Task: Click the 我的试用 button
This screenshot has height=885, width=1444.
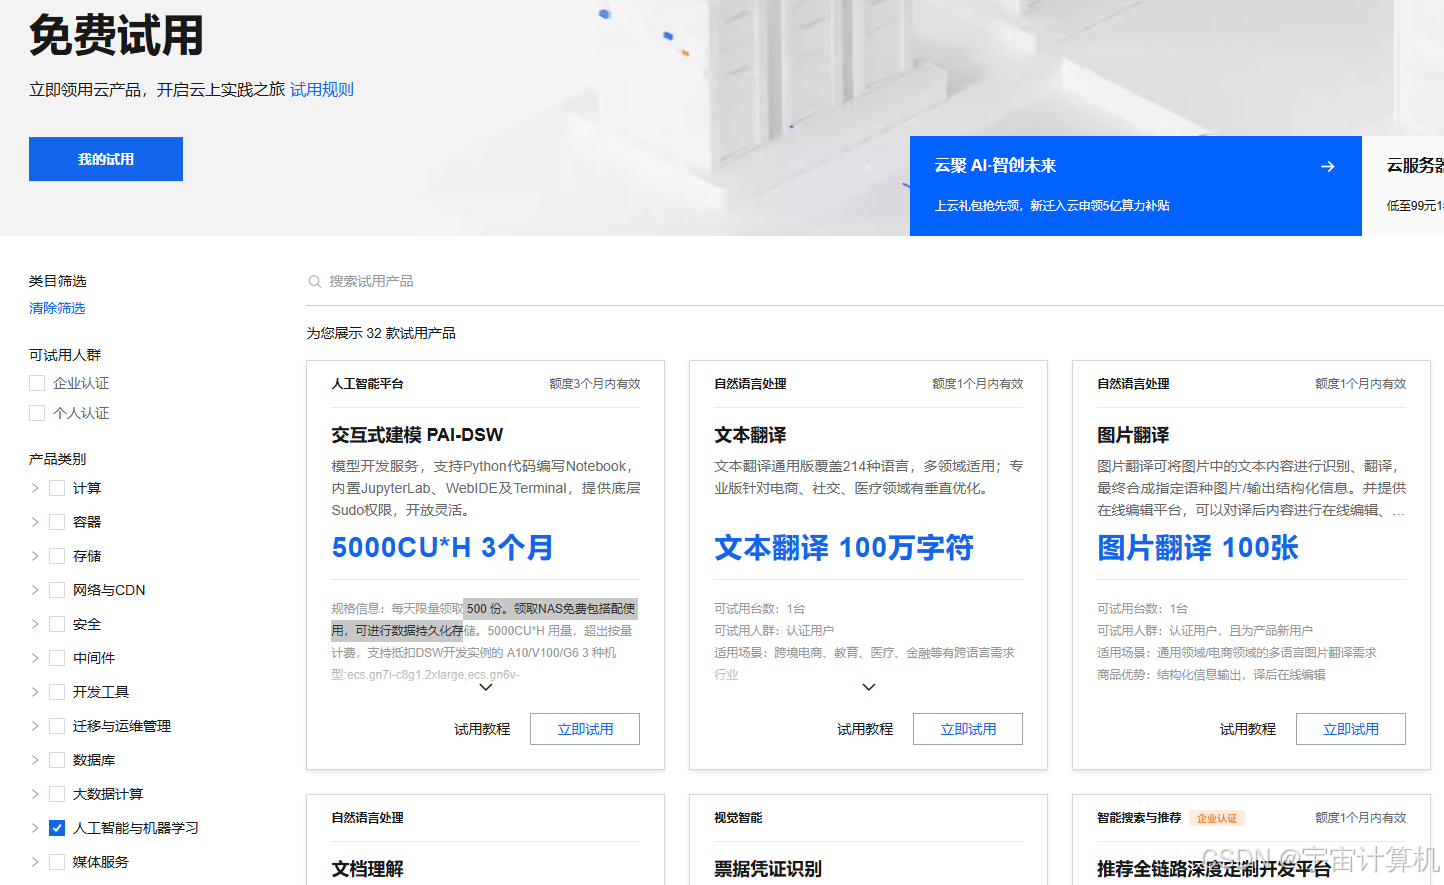Action: point(105,158)
